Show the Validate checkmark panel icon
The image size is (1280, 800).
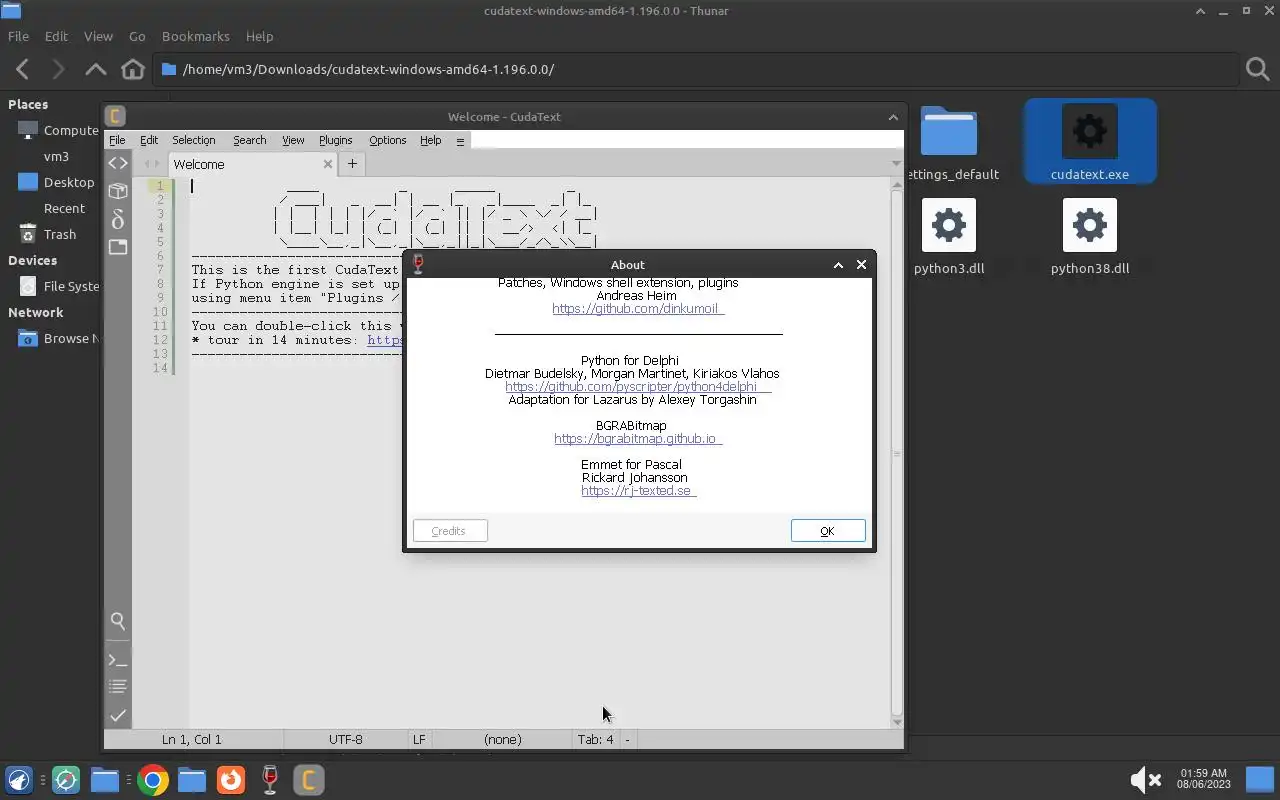[118, 715]
